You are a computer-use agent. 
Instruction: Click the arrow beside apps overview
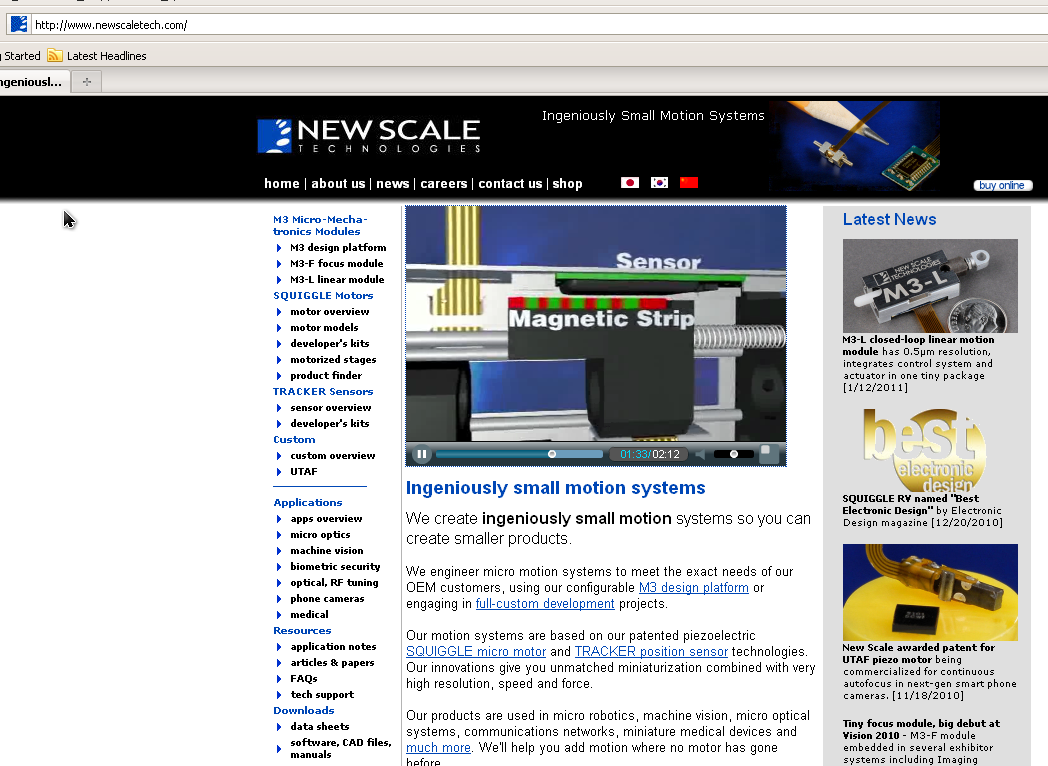[x=279, y=519]
